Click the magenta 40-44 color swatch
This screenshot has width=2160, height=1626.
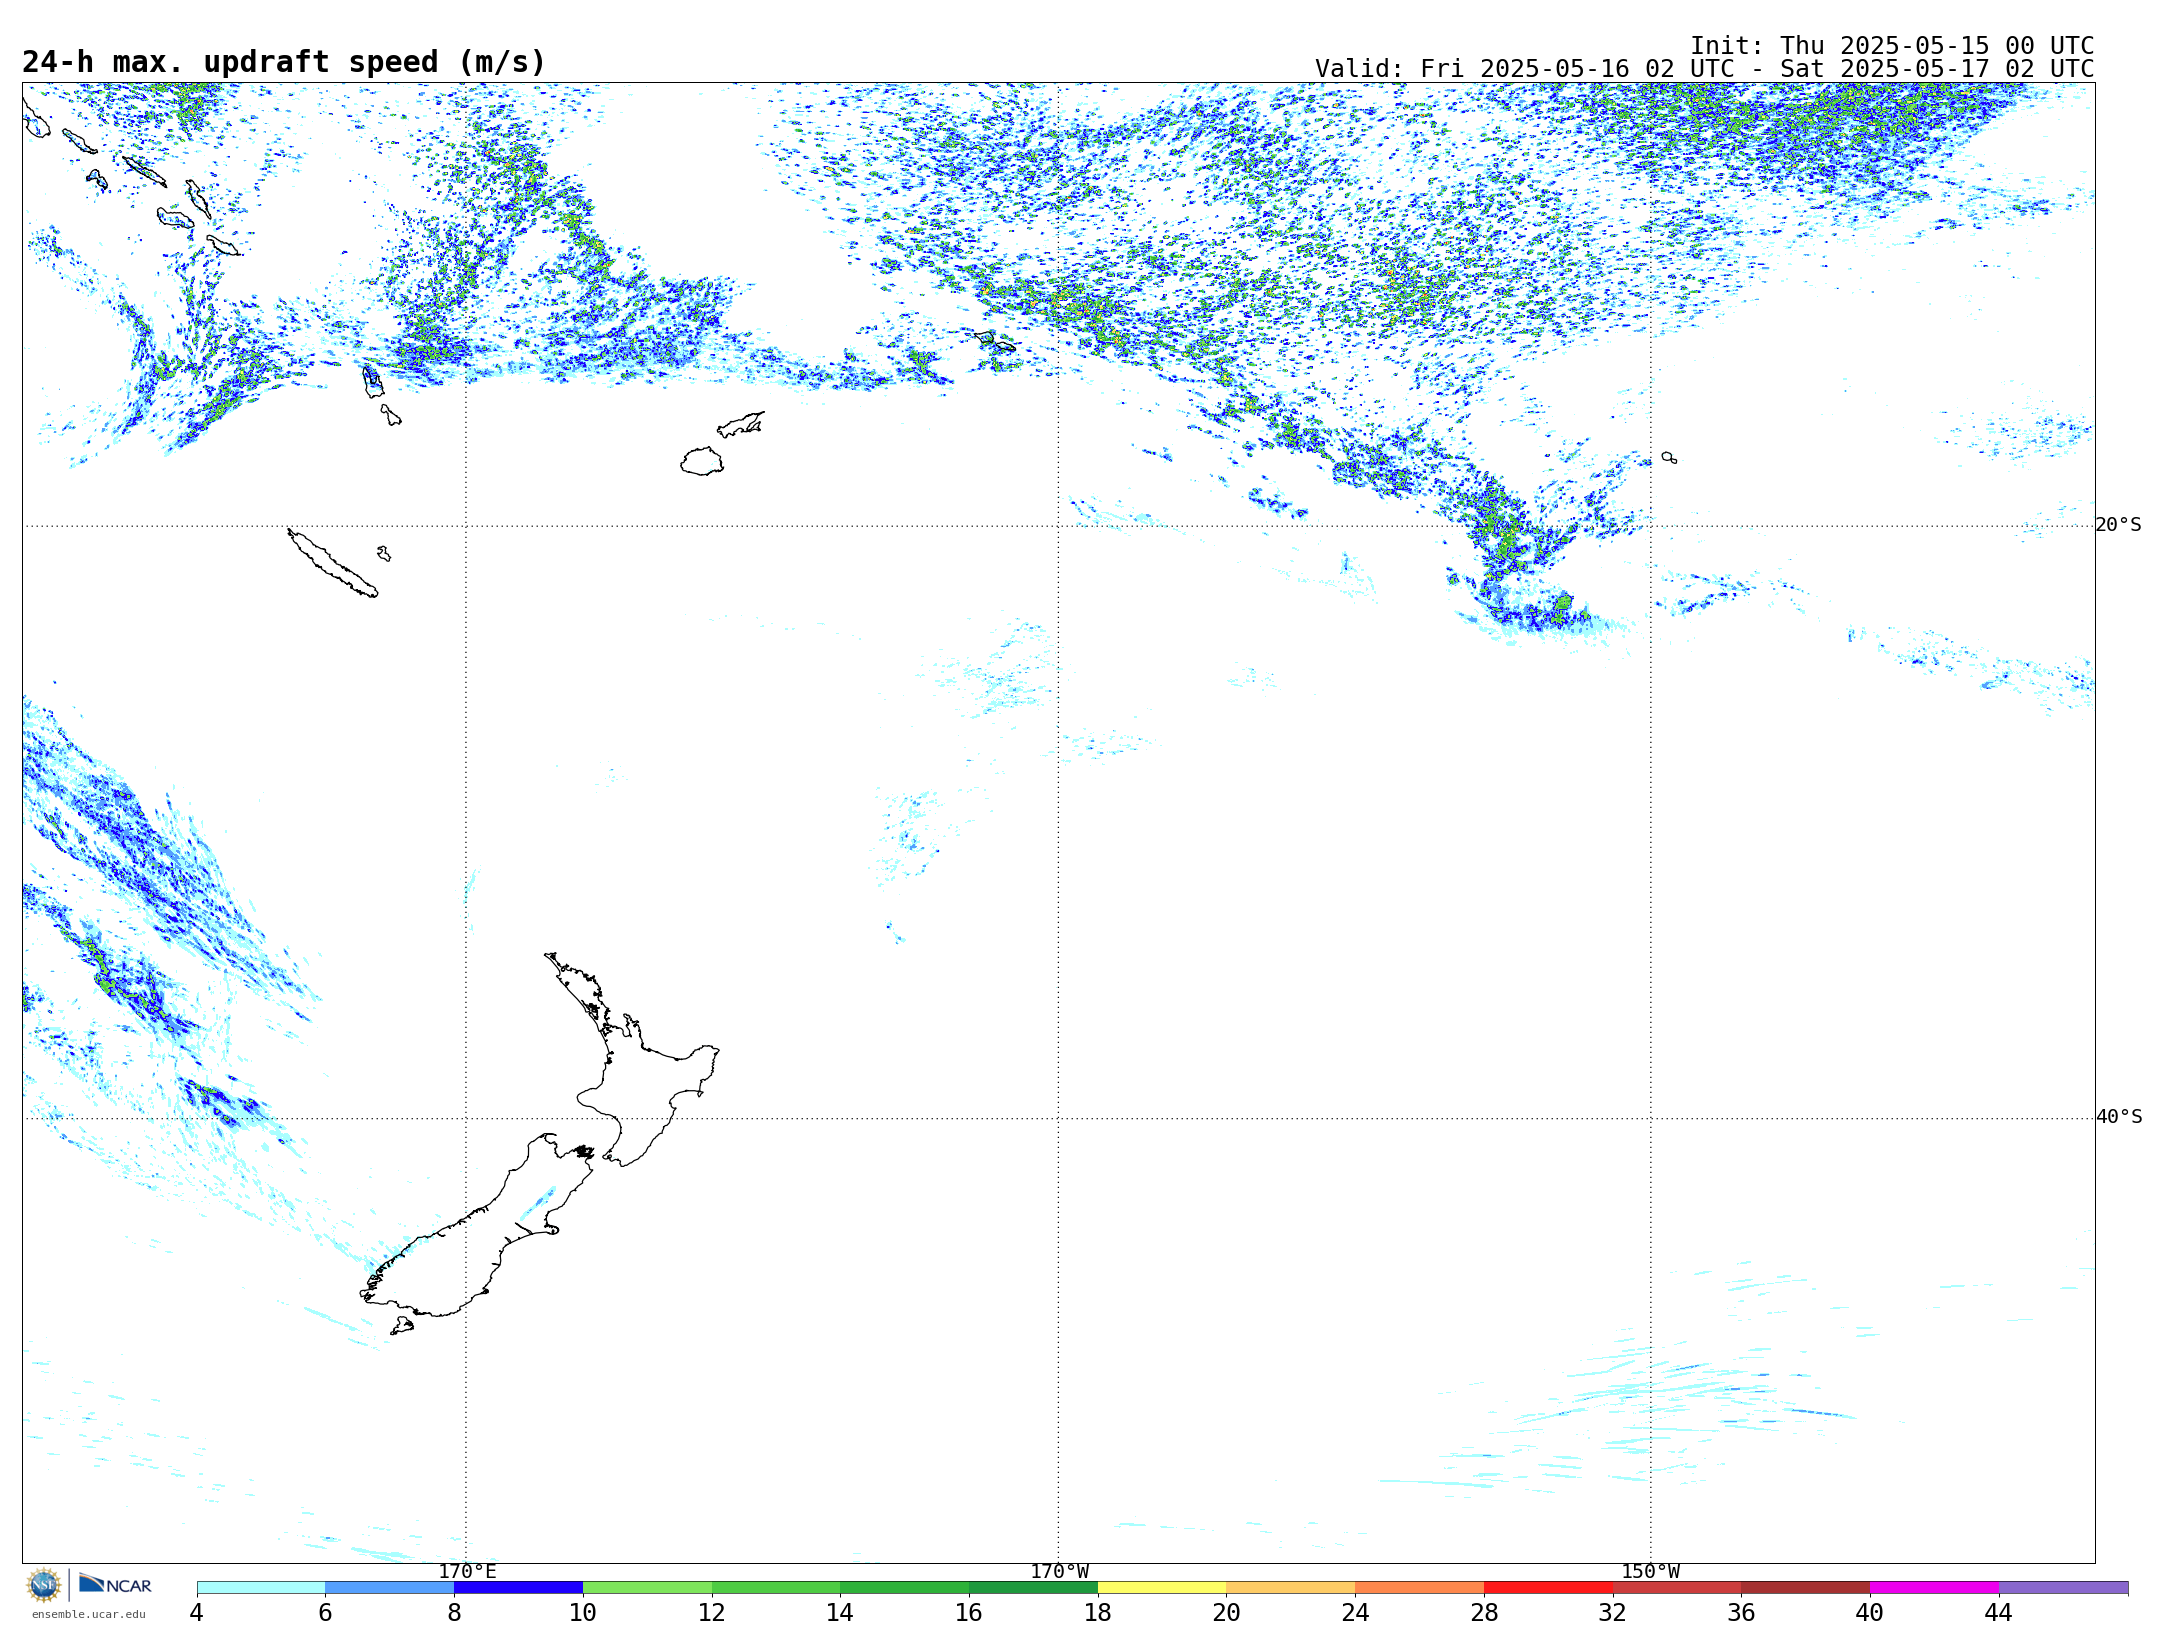pyautogui.click(x=1935, y=1587)
